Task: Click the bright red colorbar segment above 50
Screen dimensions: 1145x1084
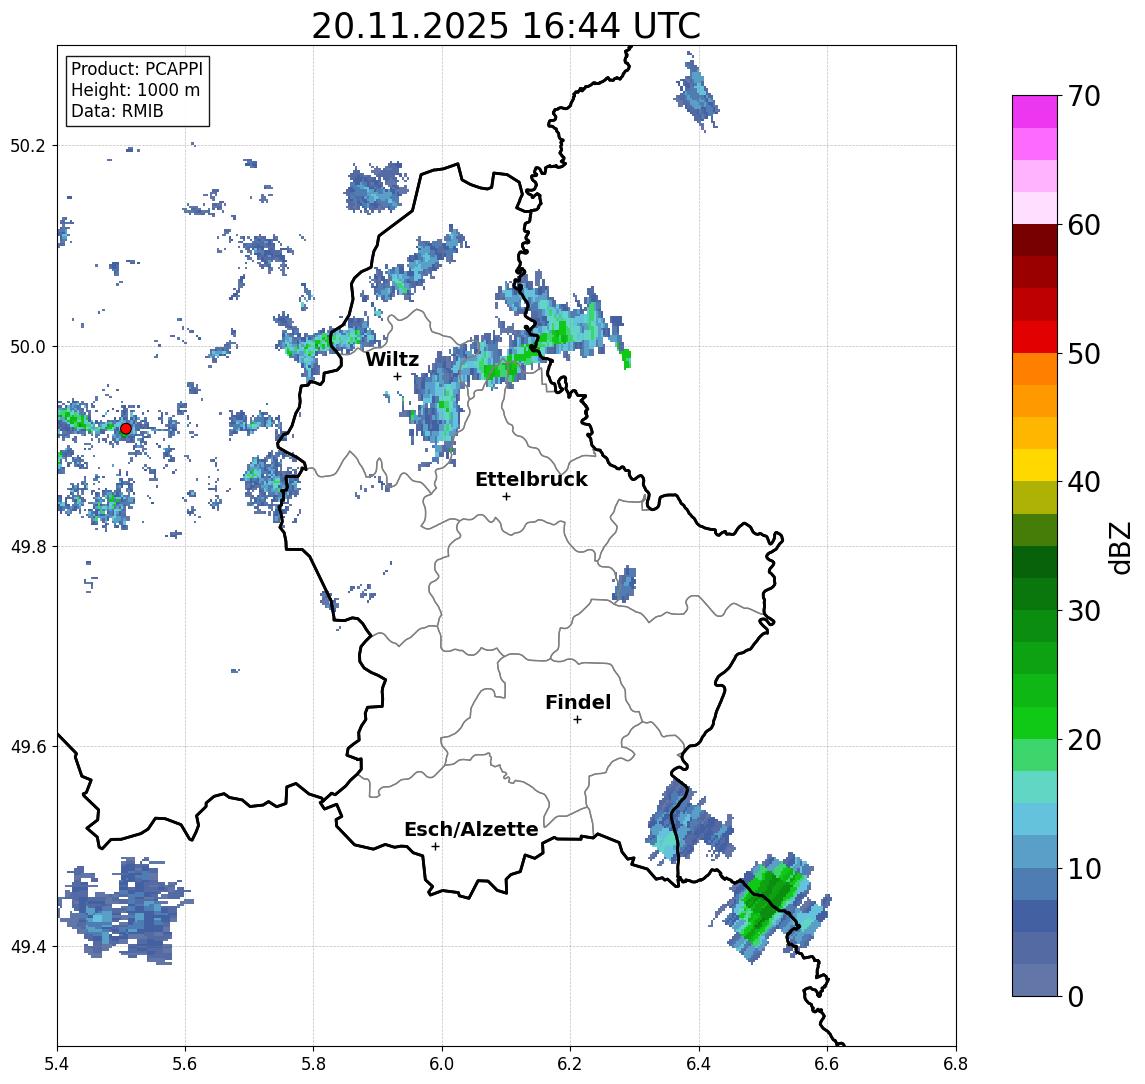Action: tap(1035, 337)
